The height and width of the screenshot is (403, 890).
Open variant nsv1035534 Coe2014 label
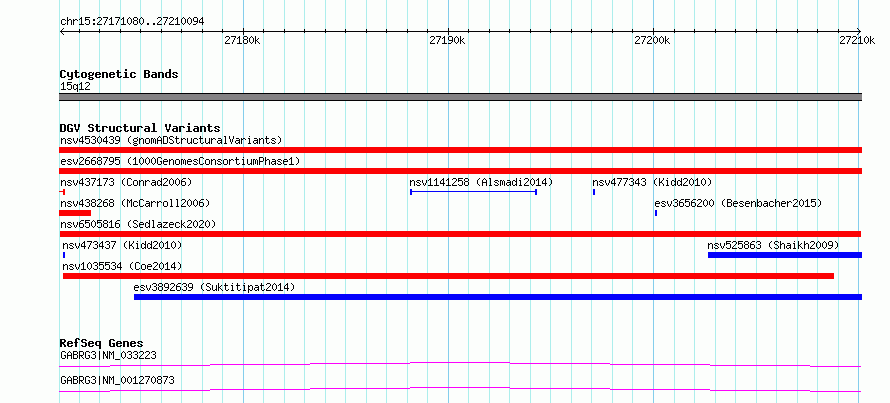pos(122,266)
